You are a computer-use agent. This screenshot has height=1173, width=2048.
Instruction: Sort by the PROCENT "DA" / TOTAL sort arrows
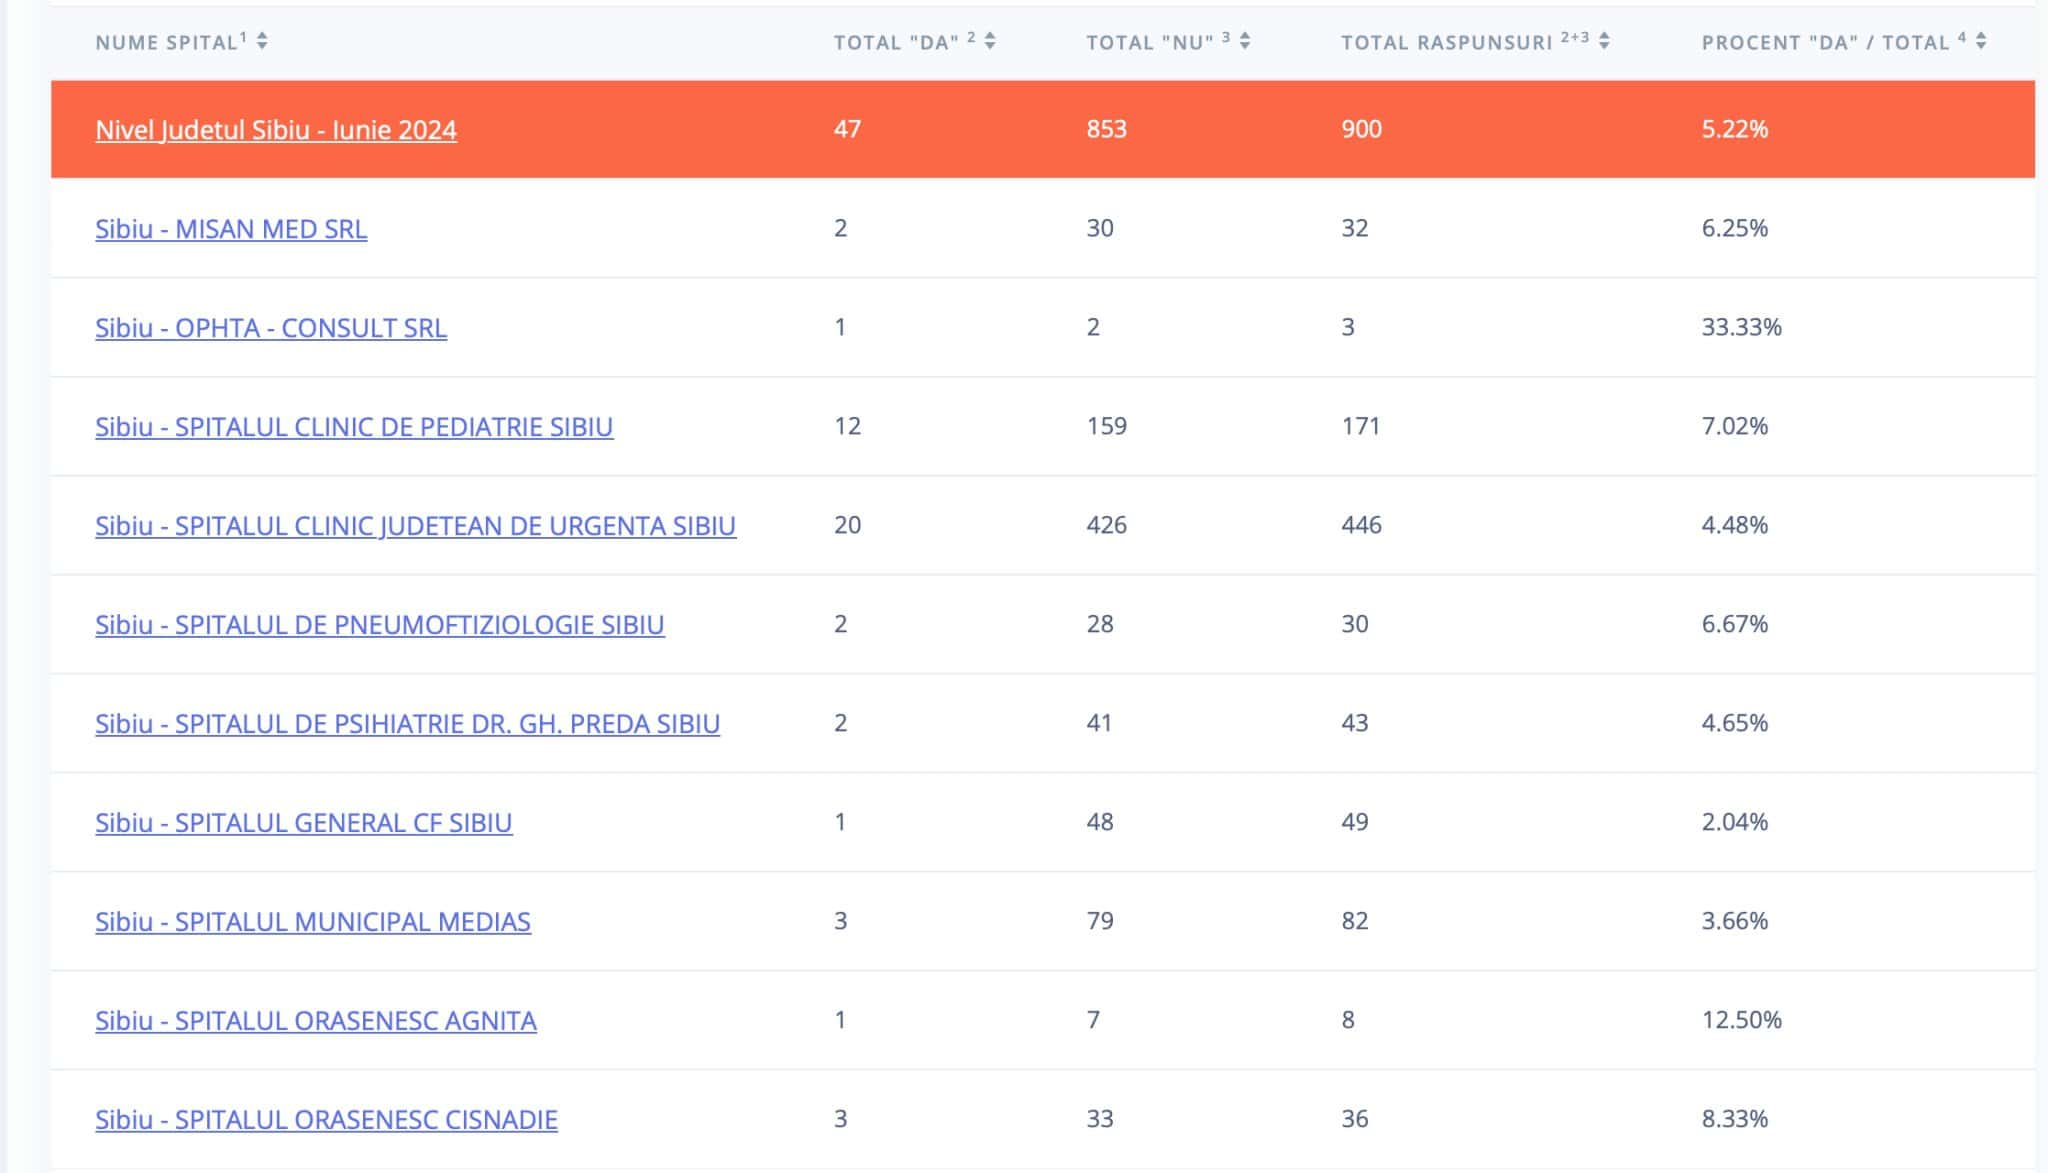(1981, 41)
